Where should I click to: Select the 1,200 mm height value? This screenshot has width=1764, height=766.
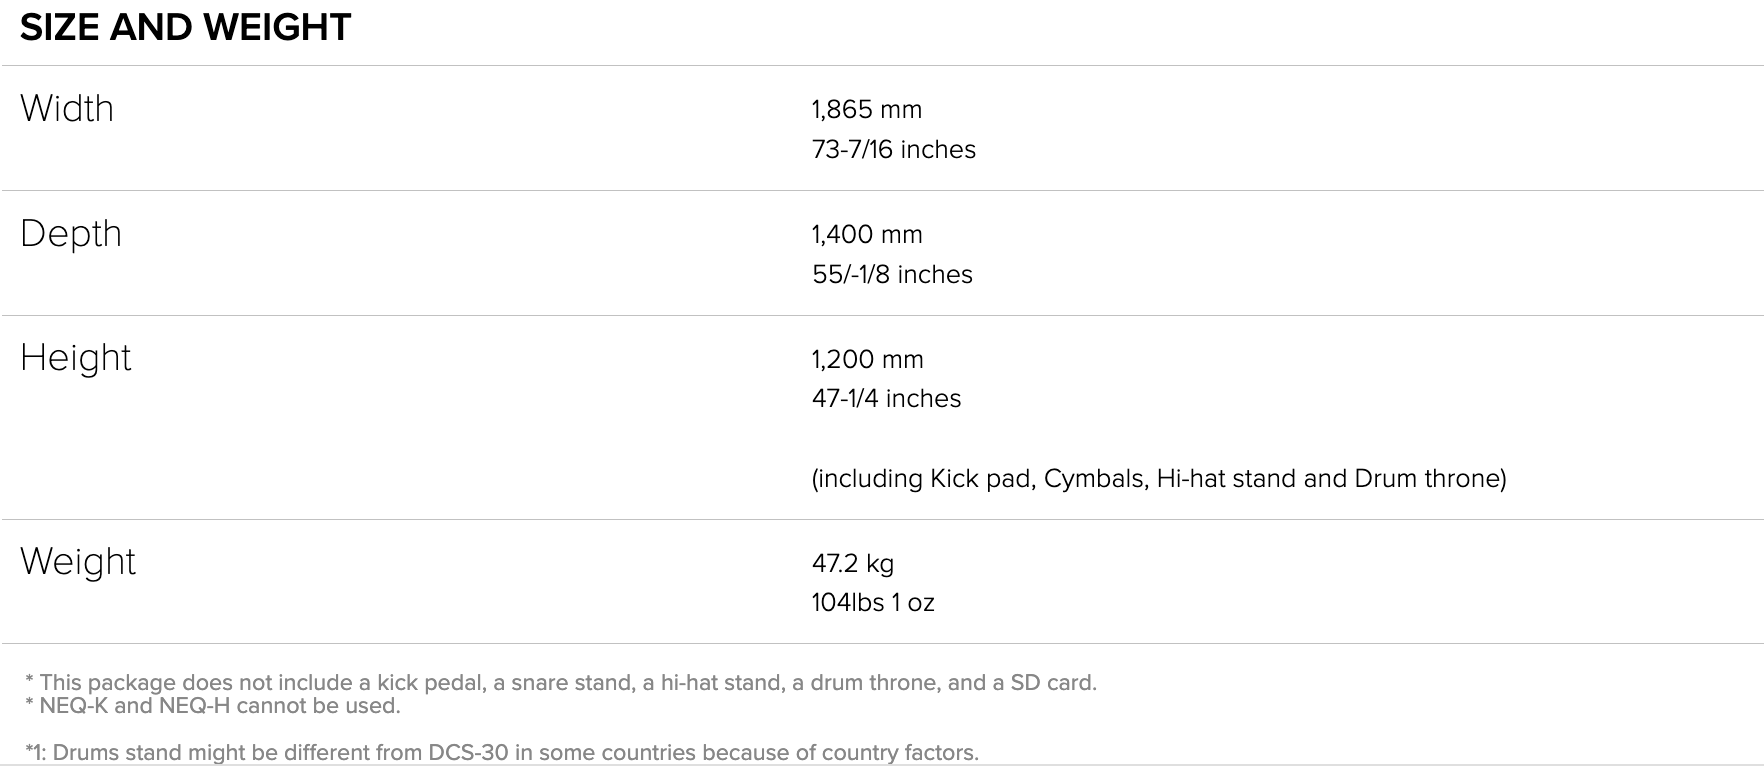click(867, 359)
